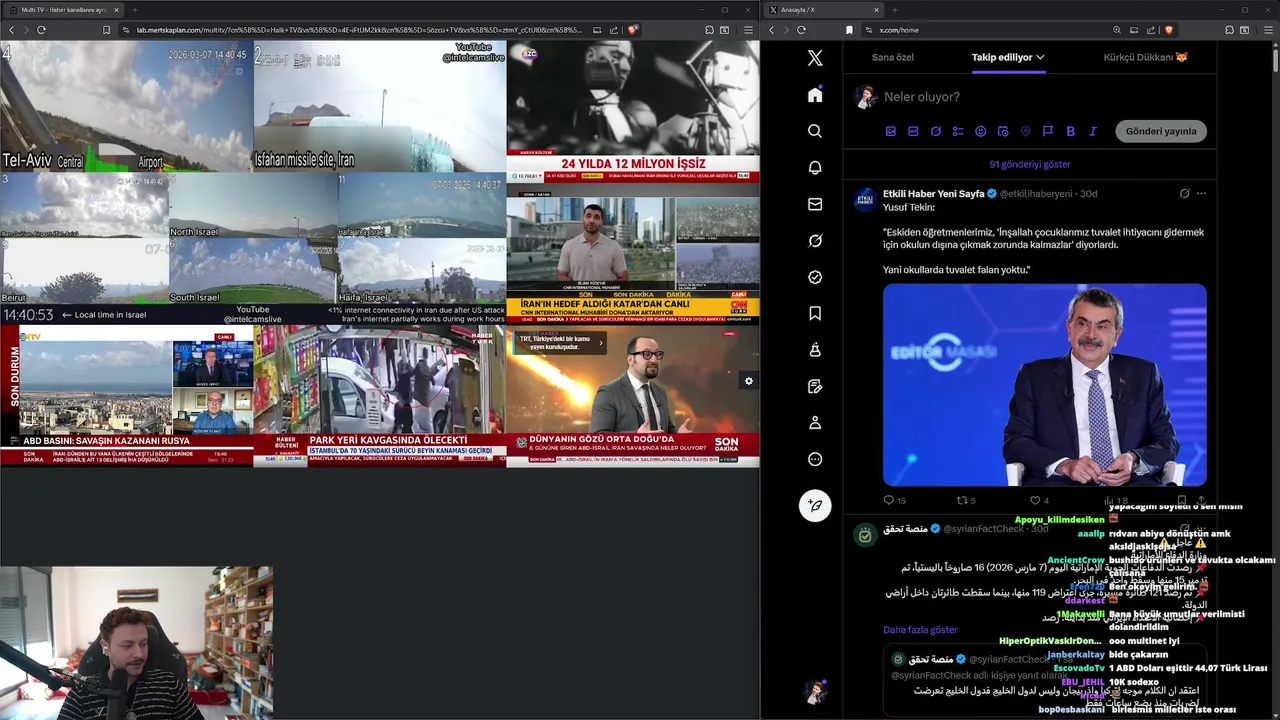The height and width of the screenshot is (720, 1280).
Task: Select Tel-Aviv live camera tile
Action: 126,106
